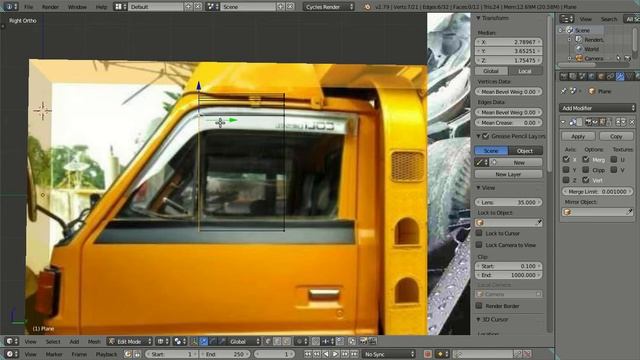The height and width of the screenshot is (360, 640).
Task: Enable Lock to Cursor checkbox
Action: pos(479,233)
